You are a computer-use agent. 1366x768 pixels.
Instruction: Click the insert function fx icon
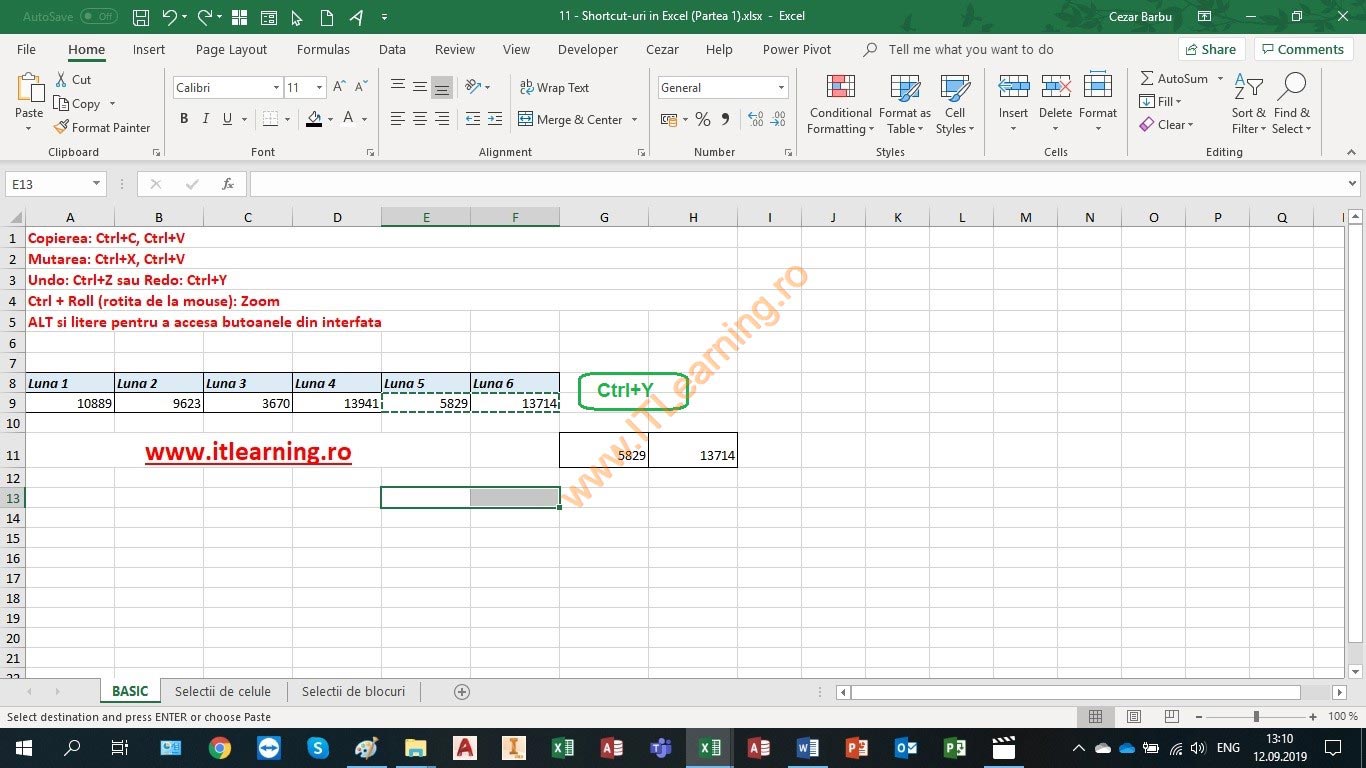pos(228,184)
